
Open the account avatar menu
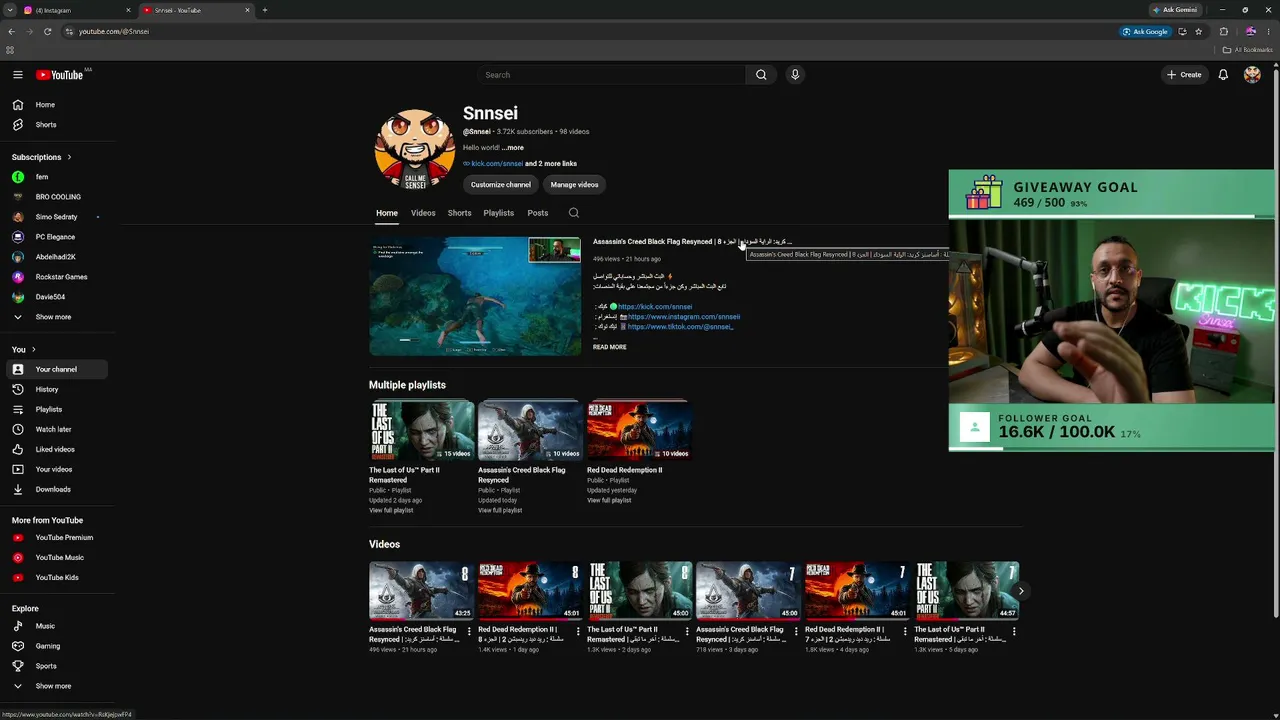[x=1252, y=75]
